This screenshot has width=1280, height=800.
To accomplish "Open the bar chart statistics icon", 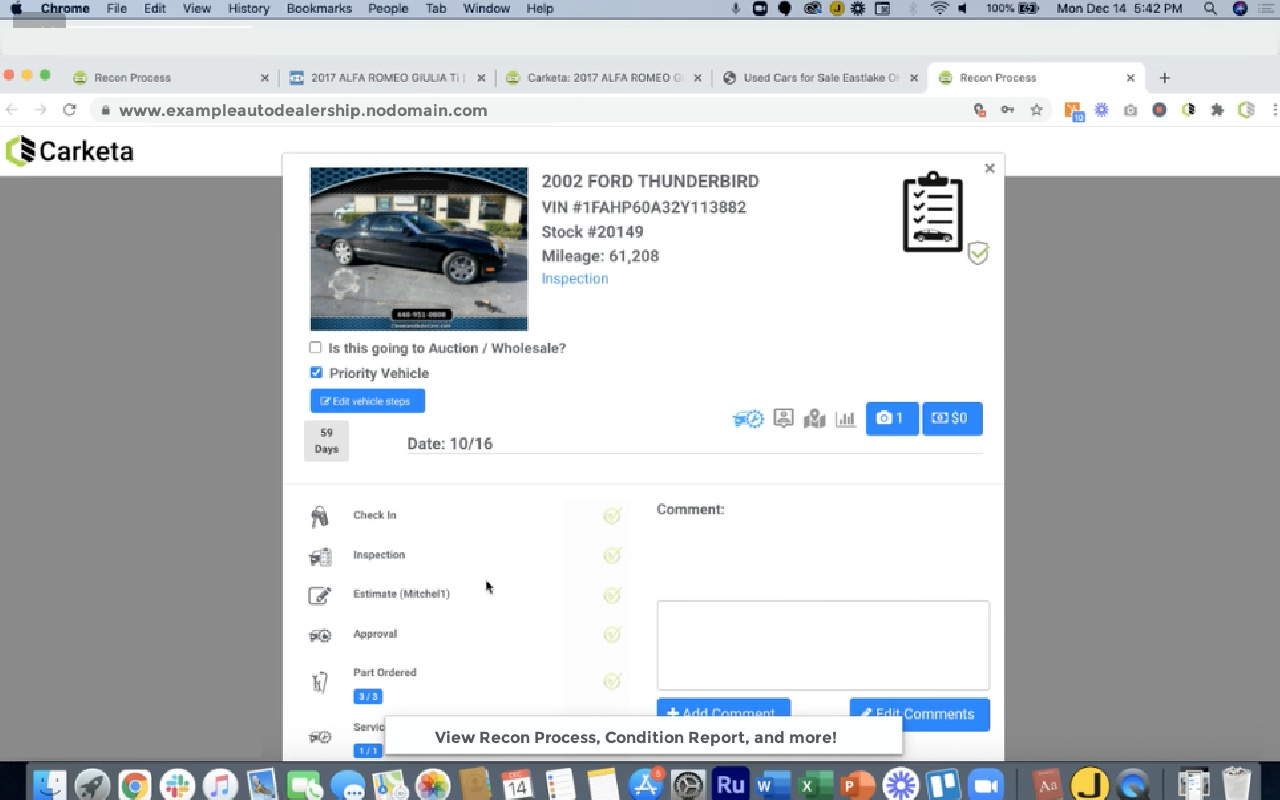I will pyautogui.click(x=846, y=419).
